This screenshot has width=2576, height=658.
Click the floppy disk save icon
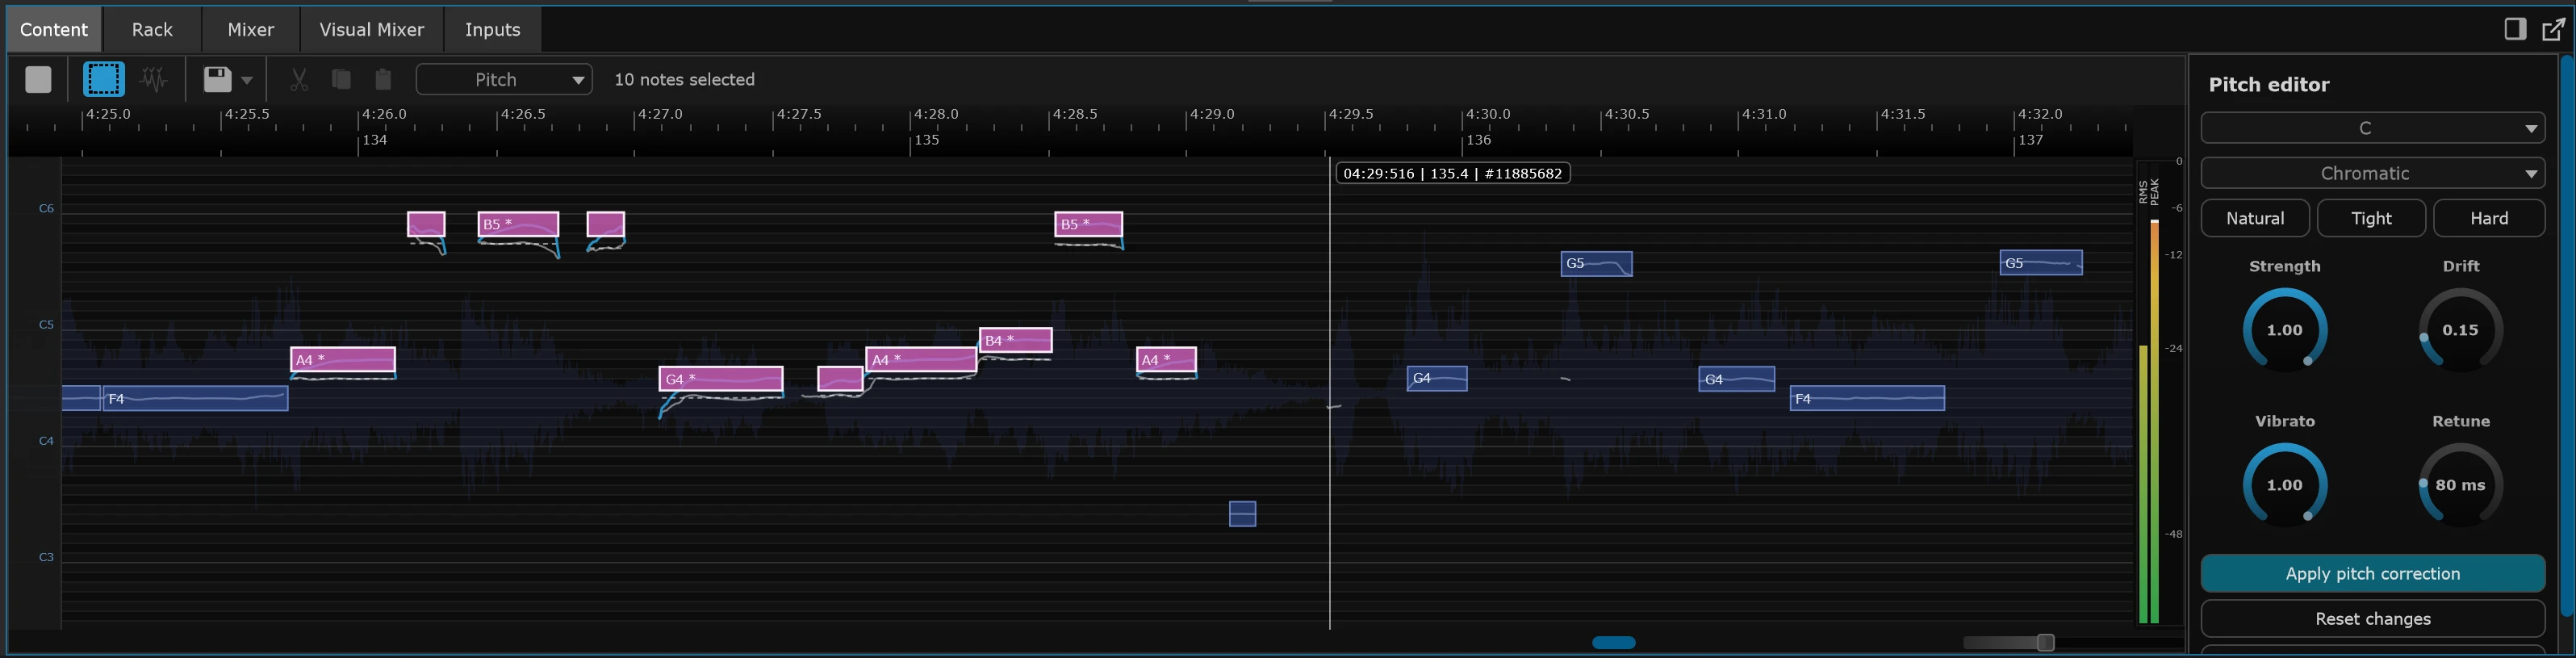pos(217,79)
